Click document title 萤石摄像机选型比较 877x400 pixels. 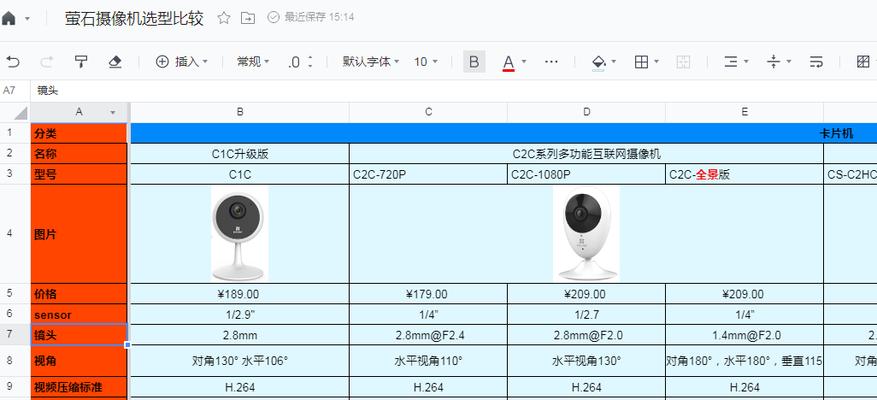(x=134, y=18)
